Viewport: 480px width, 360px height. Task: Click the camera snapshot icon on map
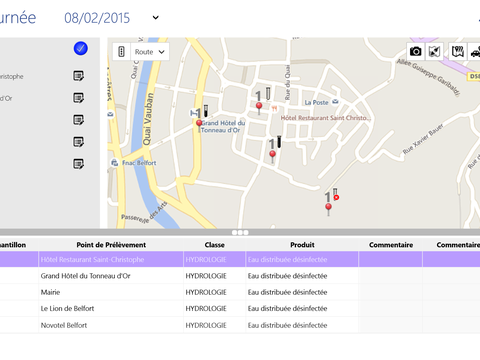[415, 51]
